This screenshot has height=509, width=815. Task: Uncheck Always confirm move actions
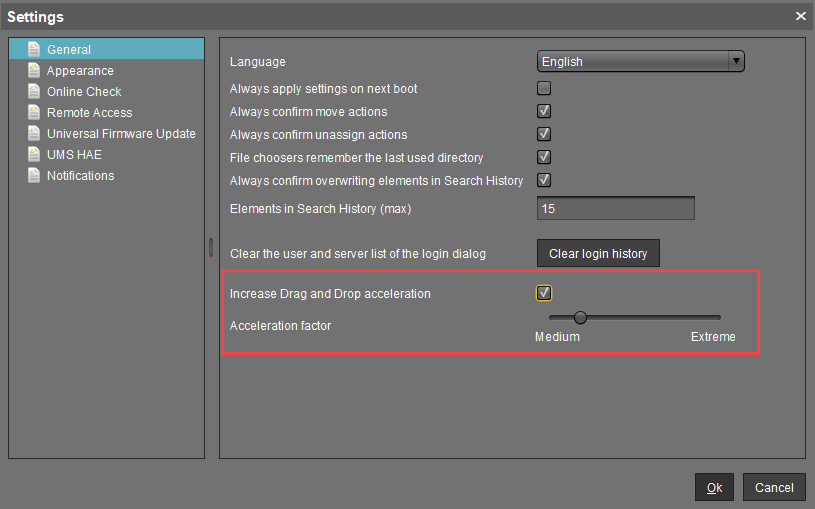coord(544,112)
